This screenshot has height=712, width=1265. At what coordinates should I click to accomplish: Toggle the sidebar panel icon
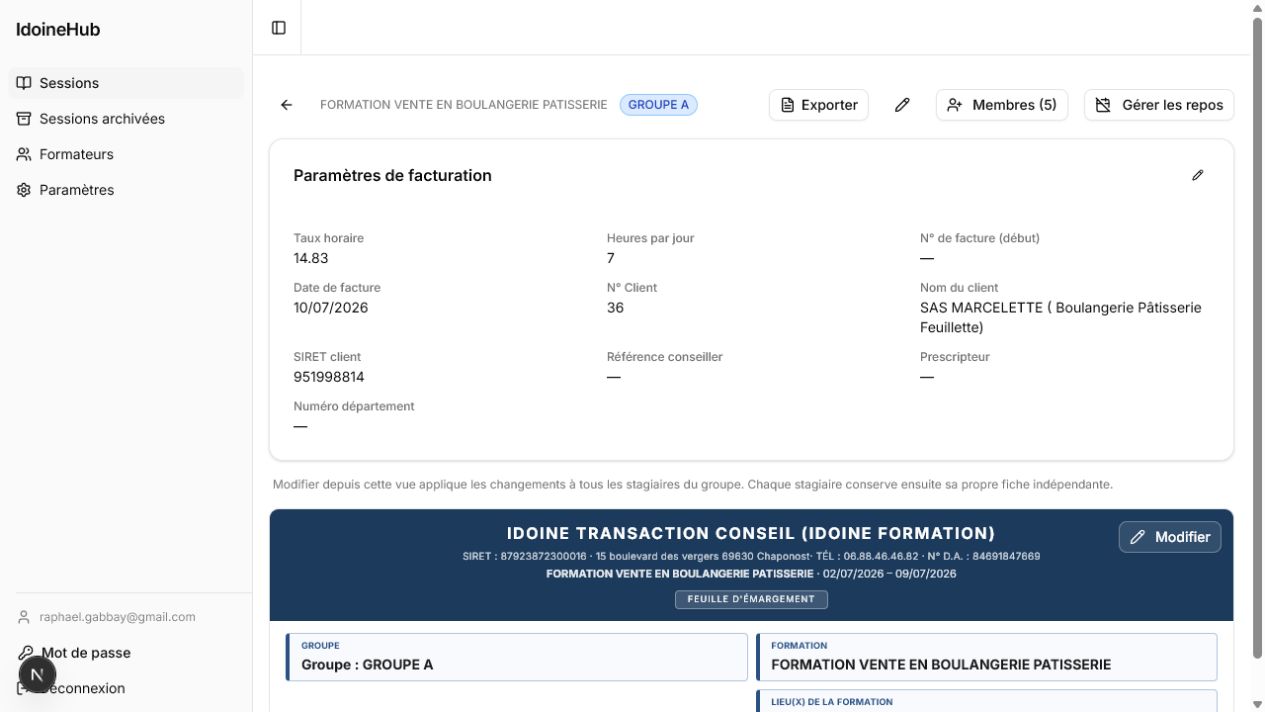[x=279, y=28]
